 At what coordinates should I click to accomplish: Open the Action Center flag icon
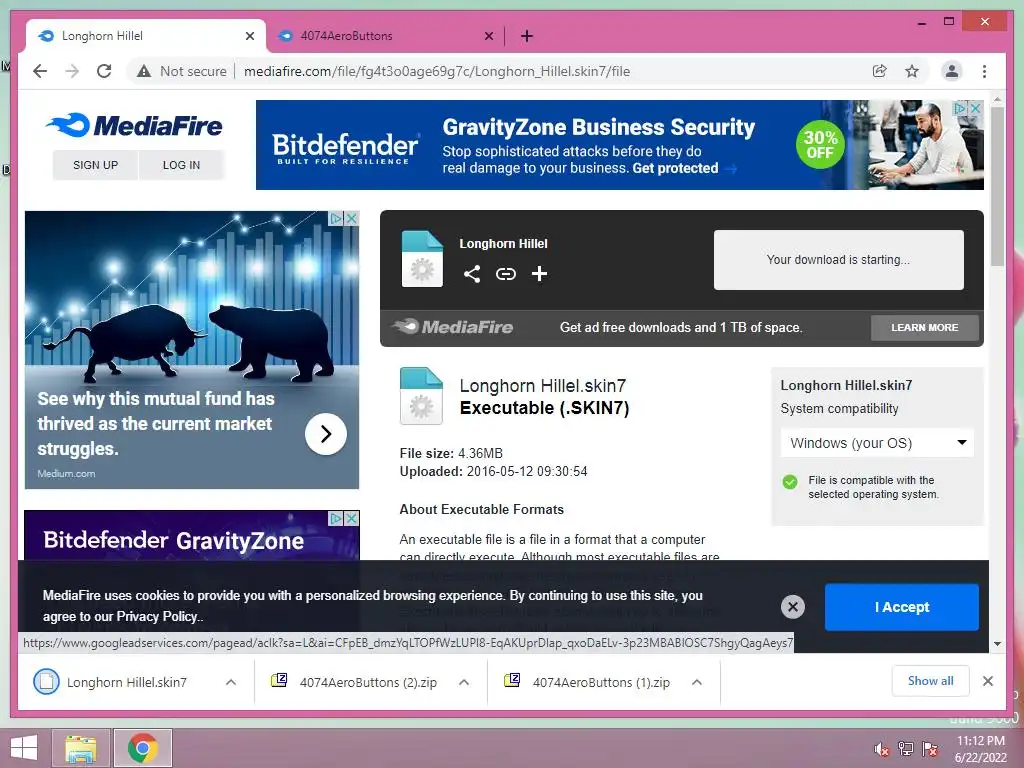click(930, 749)
